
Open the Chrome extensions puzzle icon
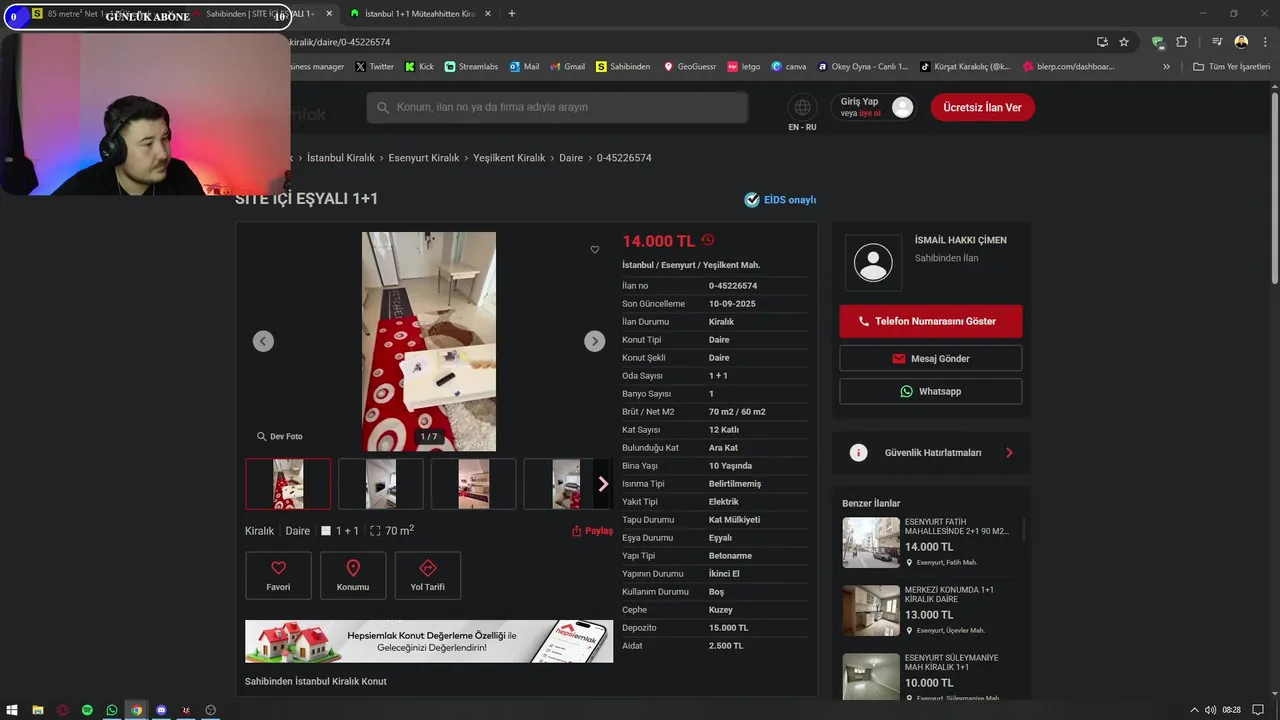pos(1181,42)
